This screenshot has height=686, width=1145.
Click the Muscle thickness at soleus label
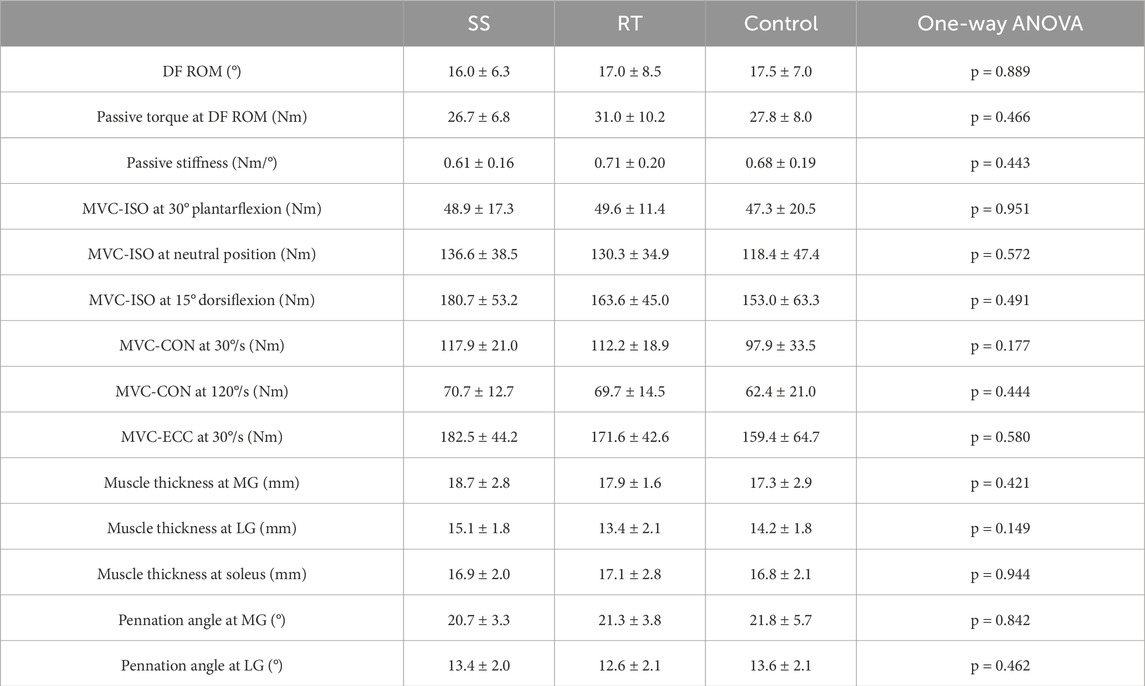pos(202,574)
